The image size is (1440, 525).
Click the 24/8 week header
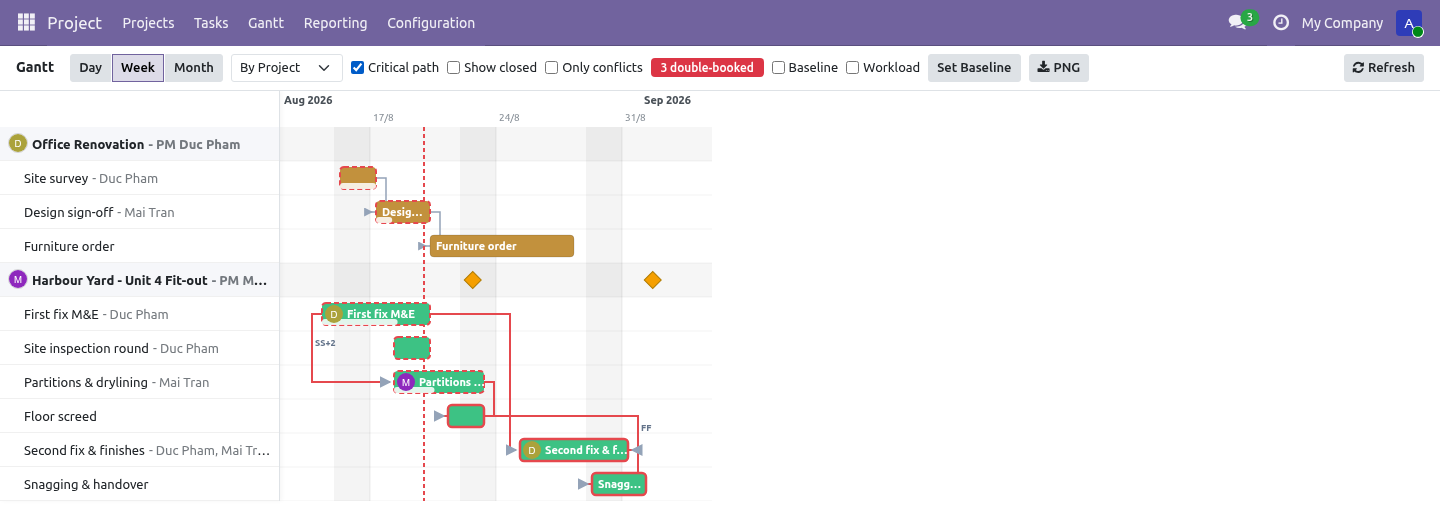[509, 118]
